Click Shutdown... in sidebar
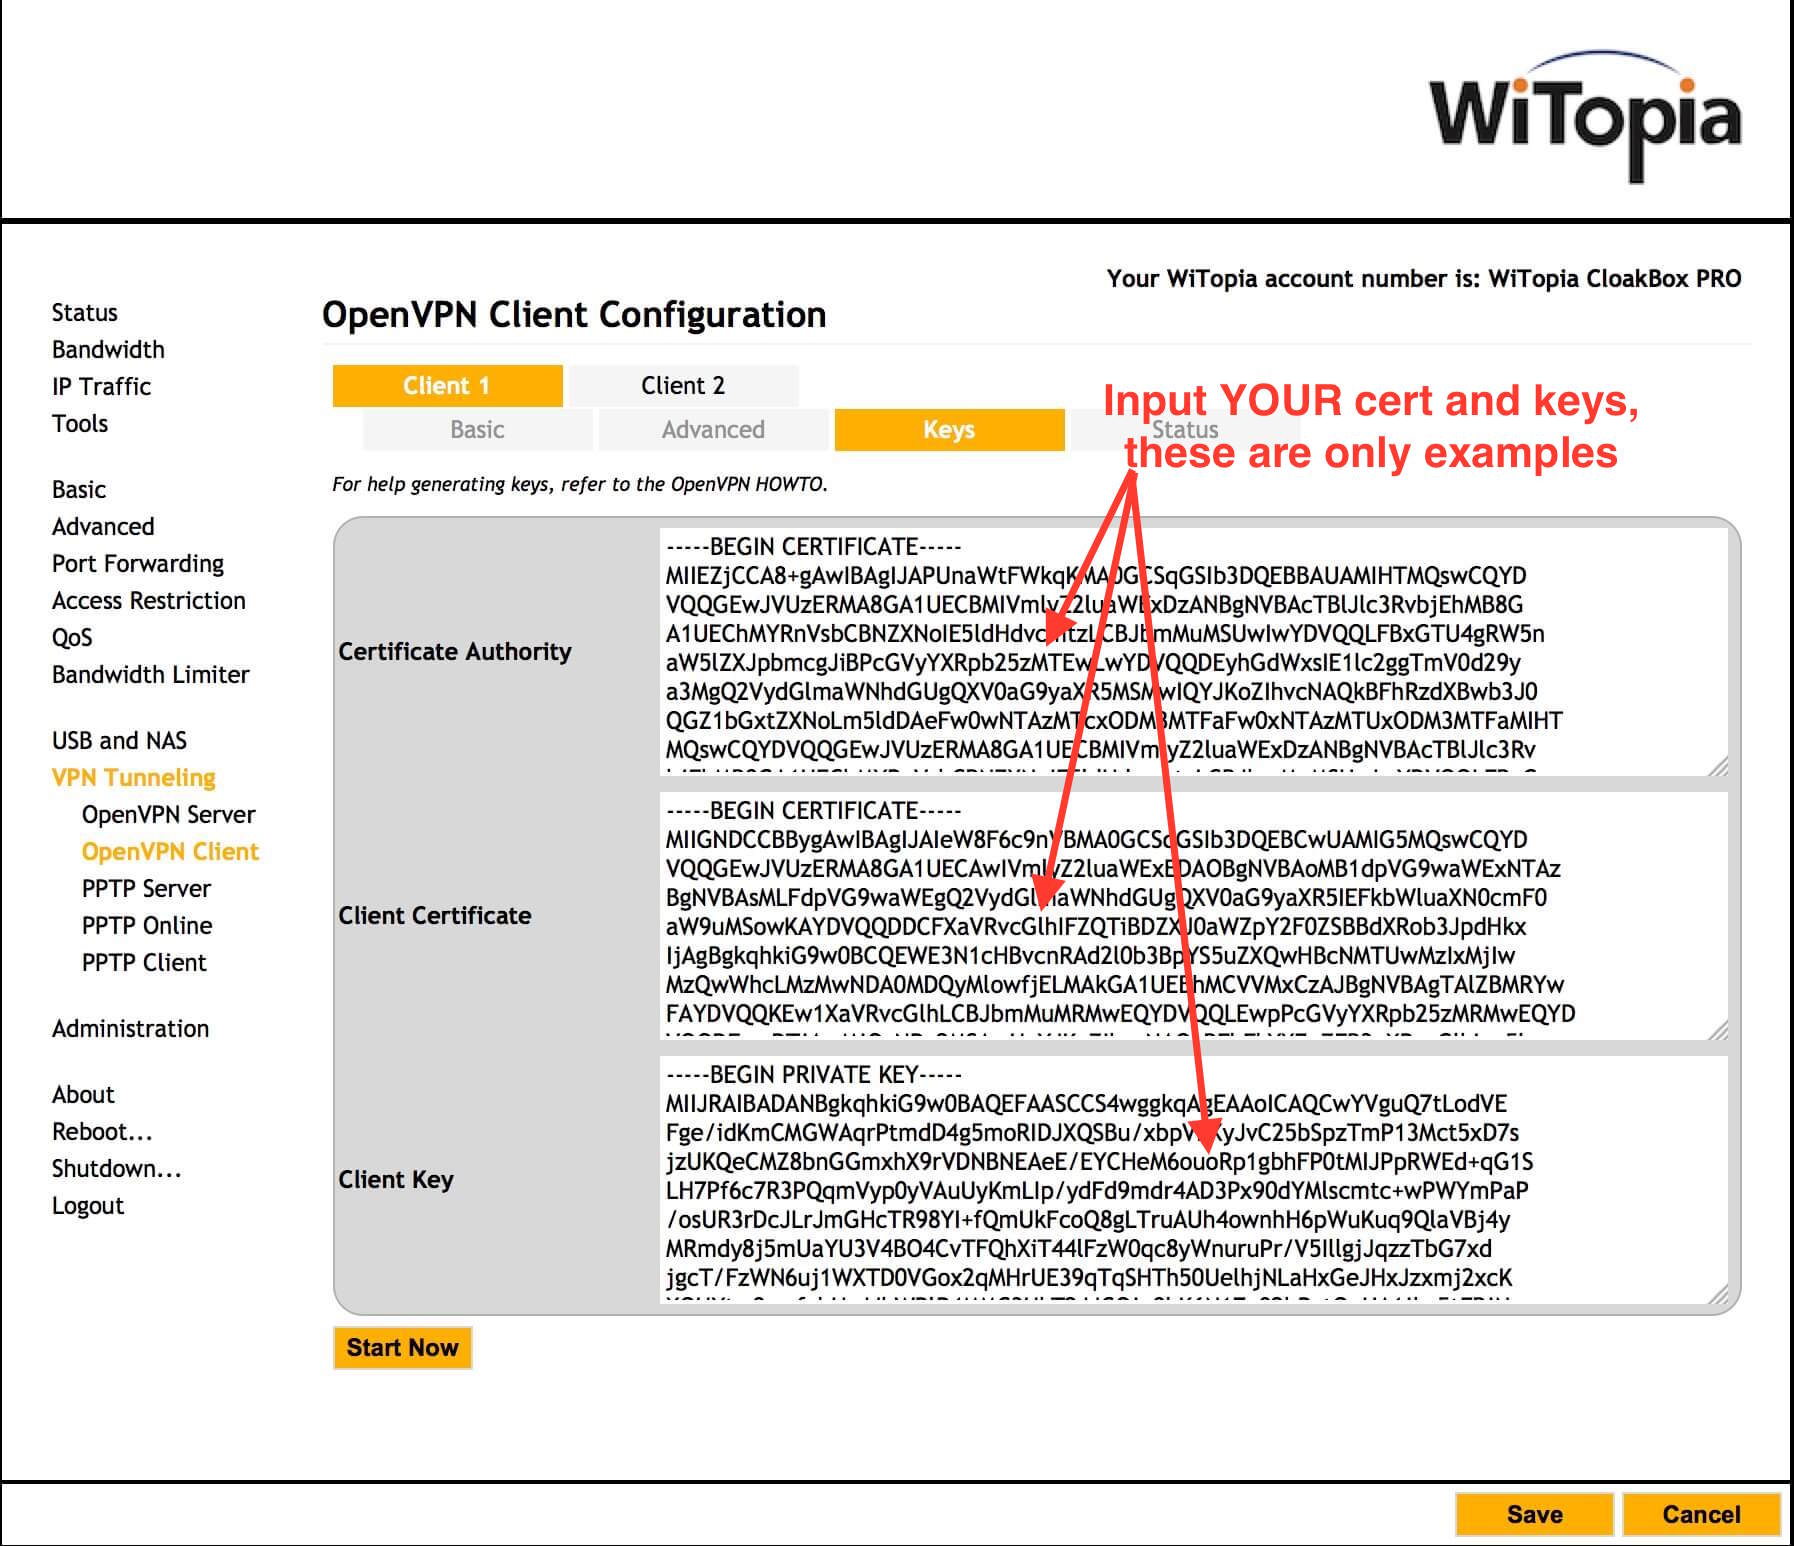The height and width of the screenshot is (1546, 1794). point(117,1169)
